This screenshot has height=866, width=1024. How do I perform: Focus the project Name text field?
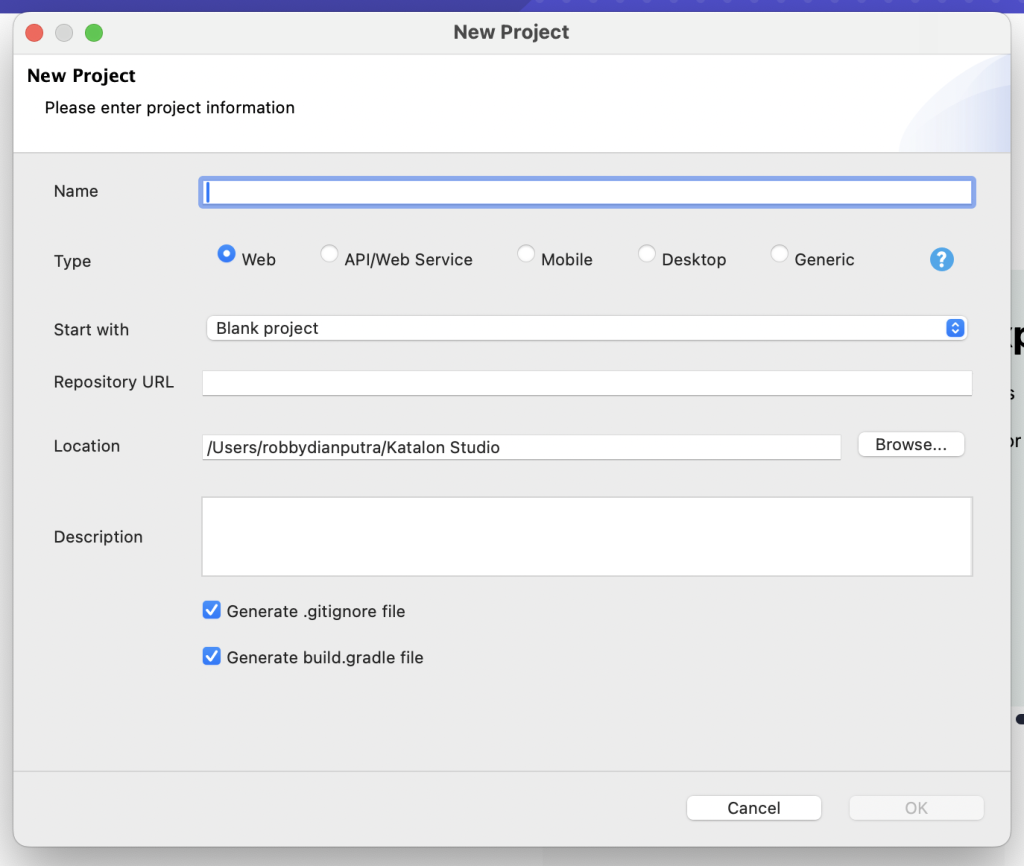pos(587,192)
